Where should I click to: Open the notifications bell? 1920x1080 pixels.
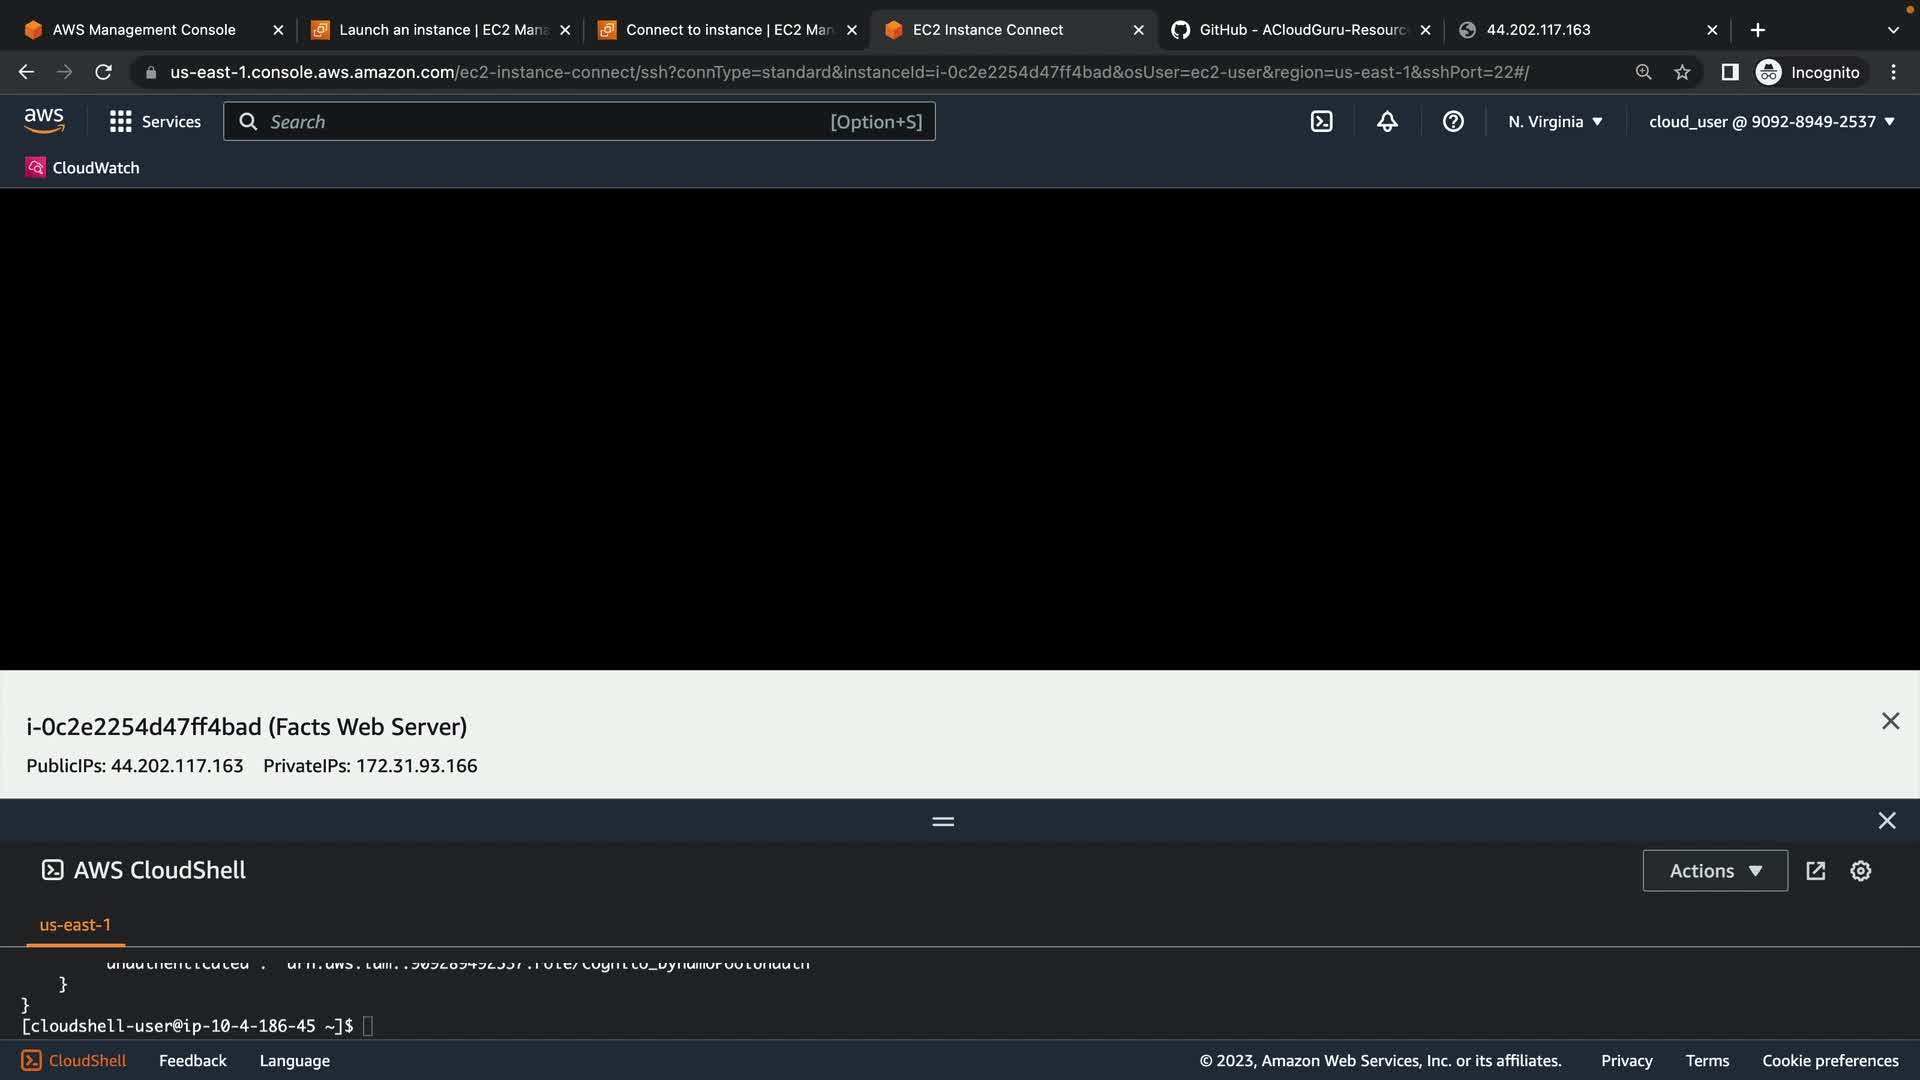1387,121
